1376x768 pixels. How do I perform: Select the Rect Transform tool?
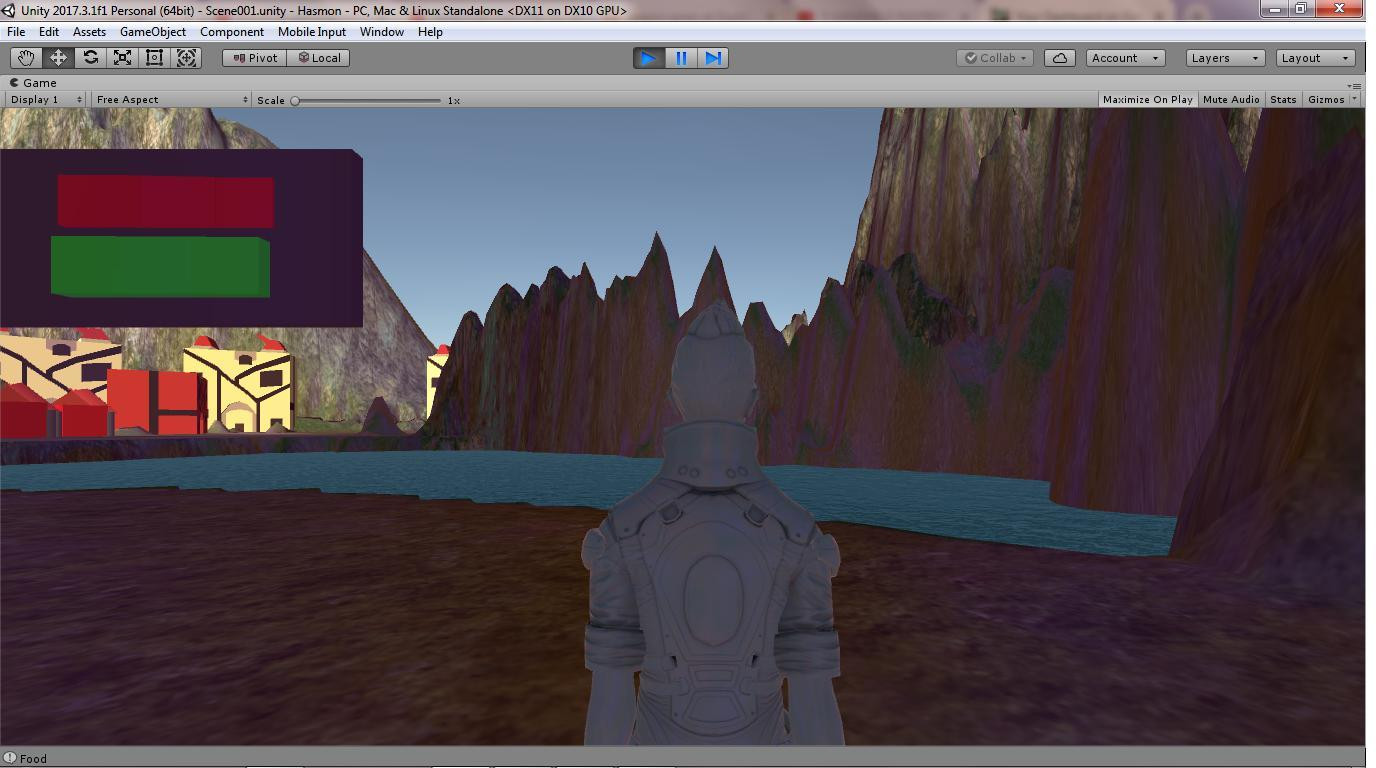pos(154,58)
